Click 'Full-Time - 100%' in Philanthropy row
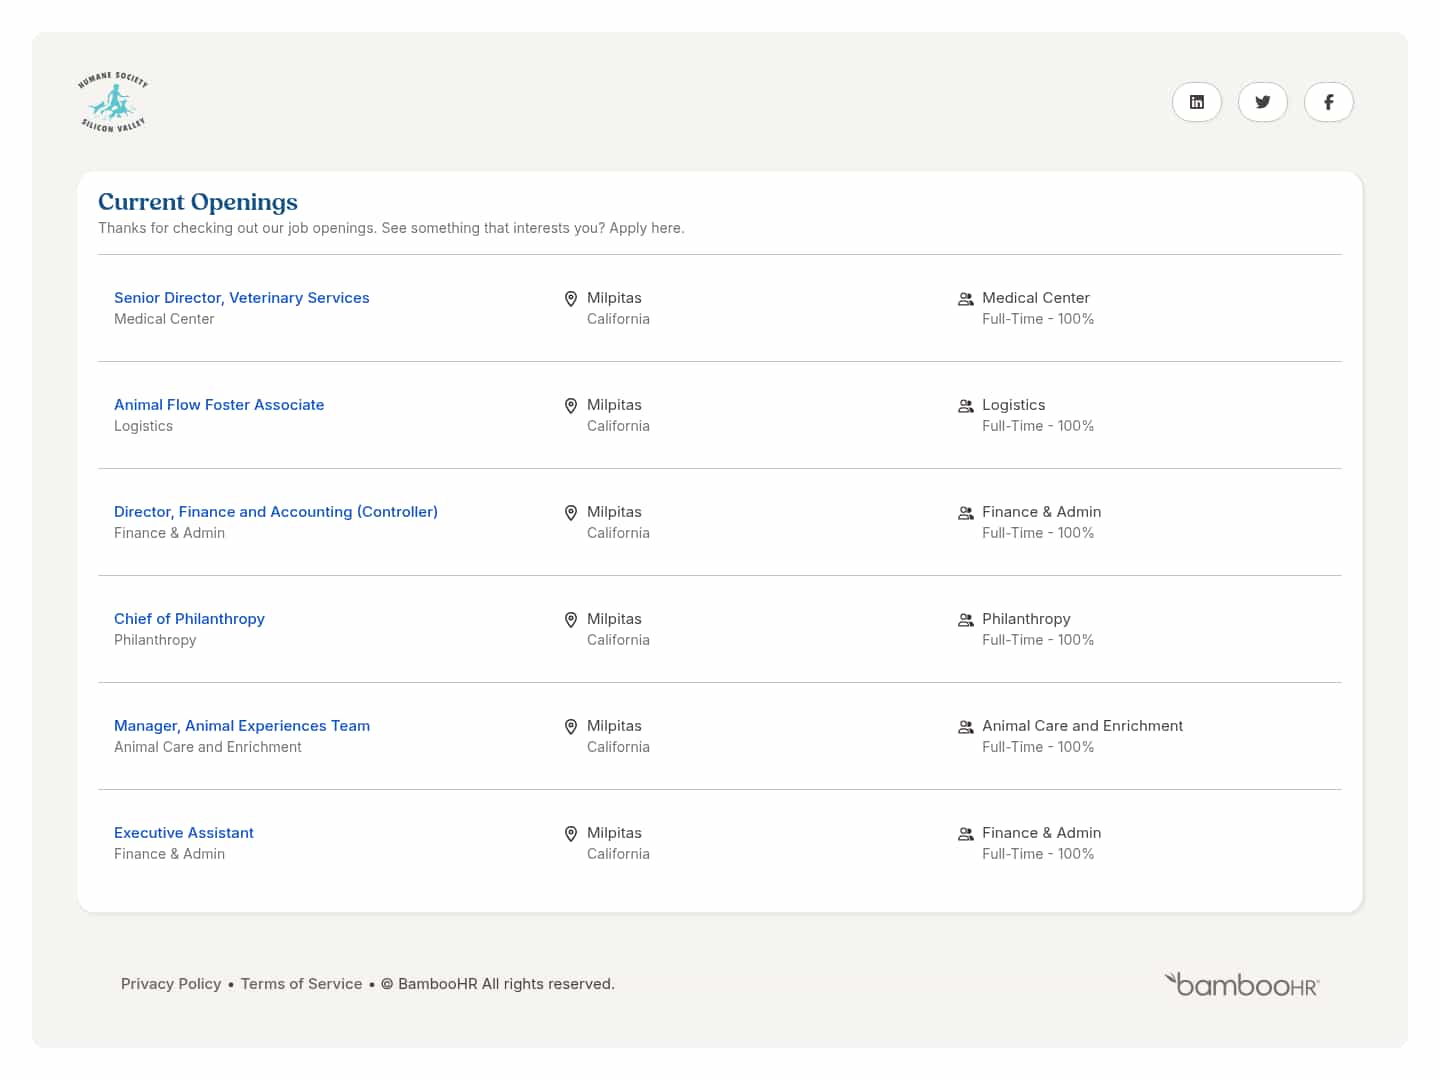 pos(1038,640)
